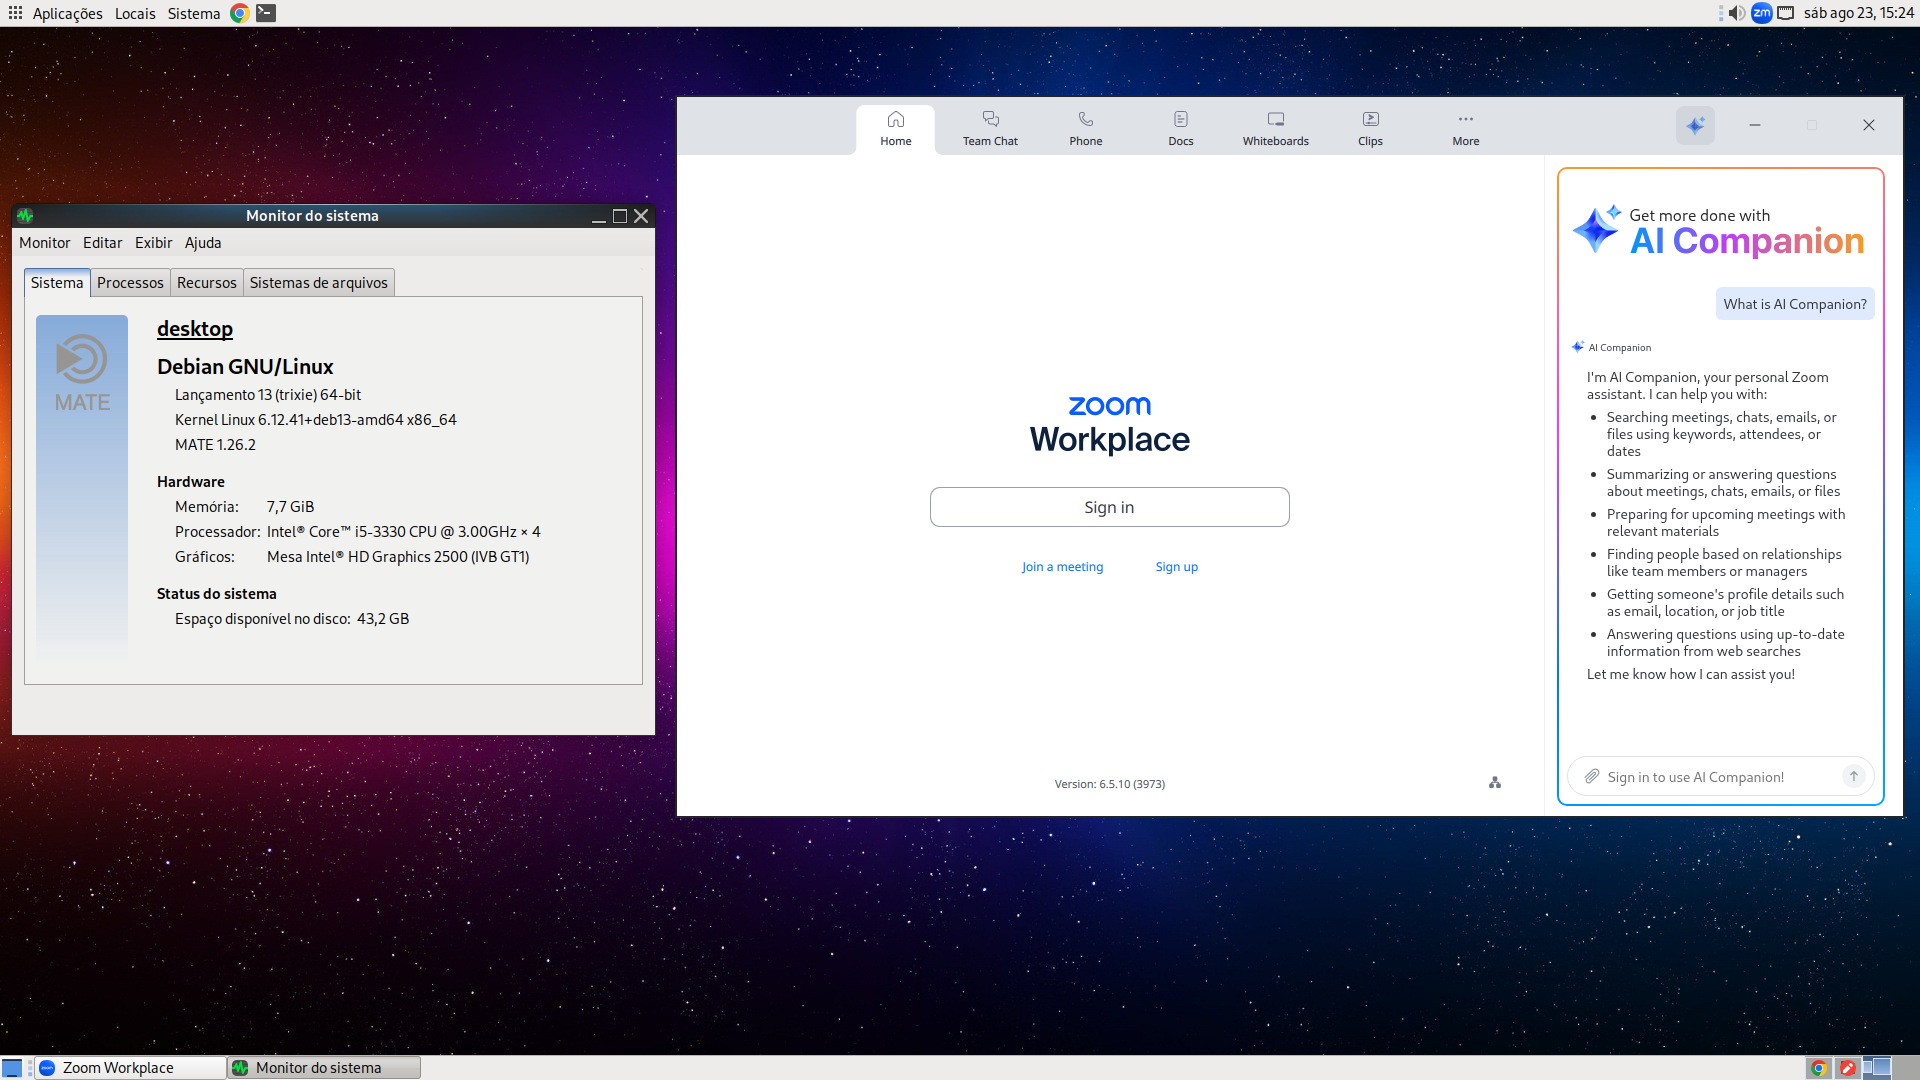This screenshot has width=1920, height=1080.
Task: Open the Clips tab in Zoom
Action: [x=1370, y=129]
